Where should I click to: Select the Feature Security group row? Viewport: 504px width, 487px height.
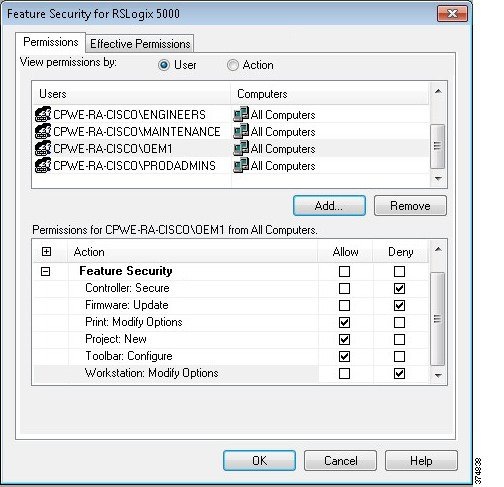(231, 271)
